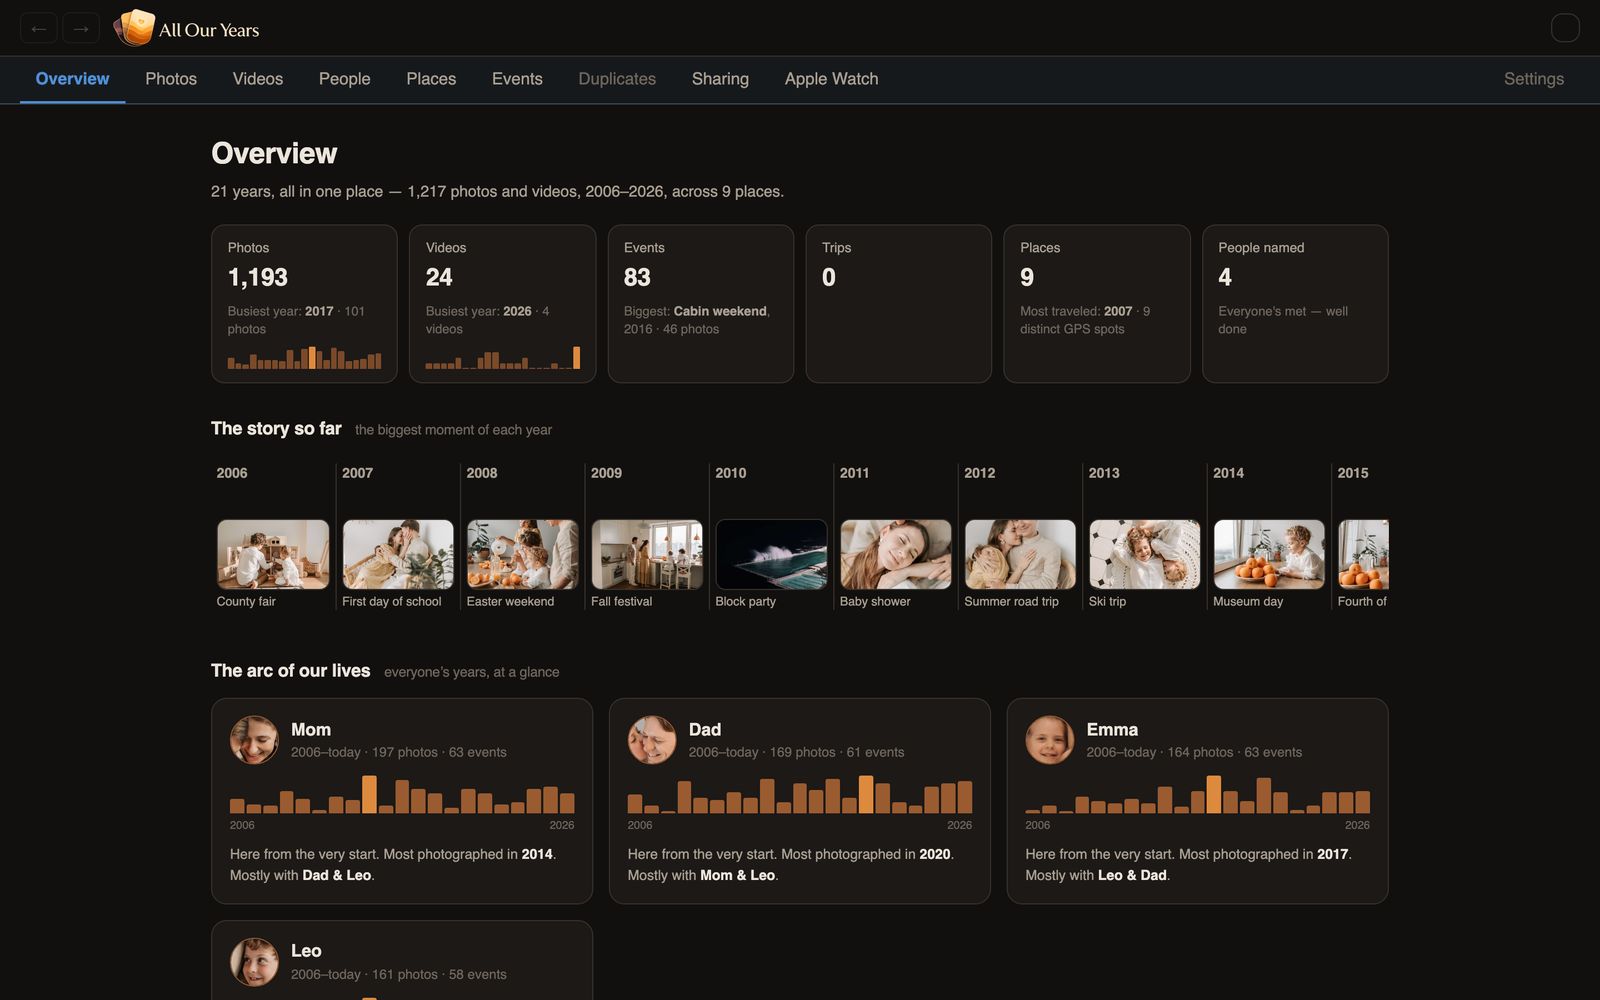This screenshot has height=1000, width=1600.
Task: Open the Baby shower thumbnail
Action: tap(896, 554)
